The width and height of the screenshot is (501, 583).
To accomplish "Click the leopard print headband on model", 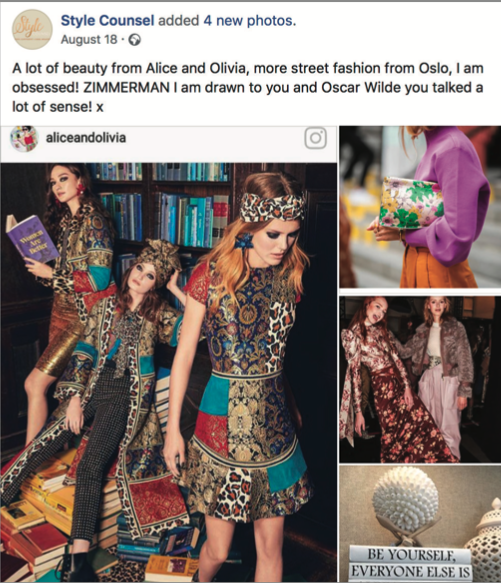I will tap(272, 207).
